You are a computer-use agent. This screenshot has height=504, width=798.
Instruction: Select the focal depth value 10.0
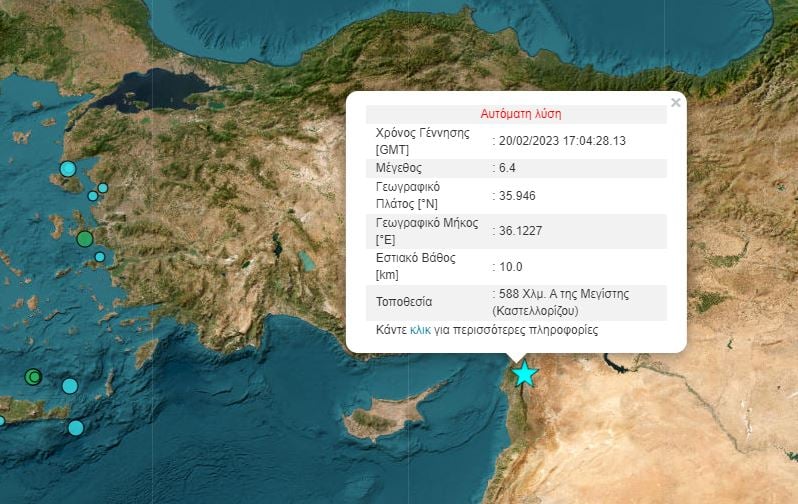coord(510,267)
